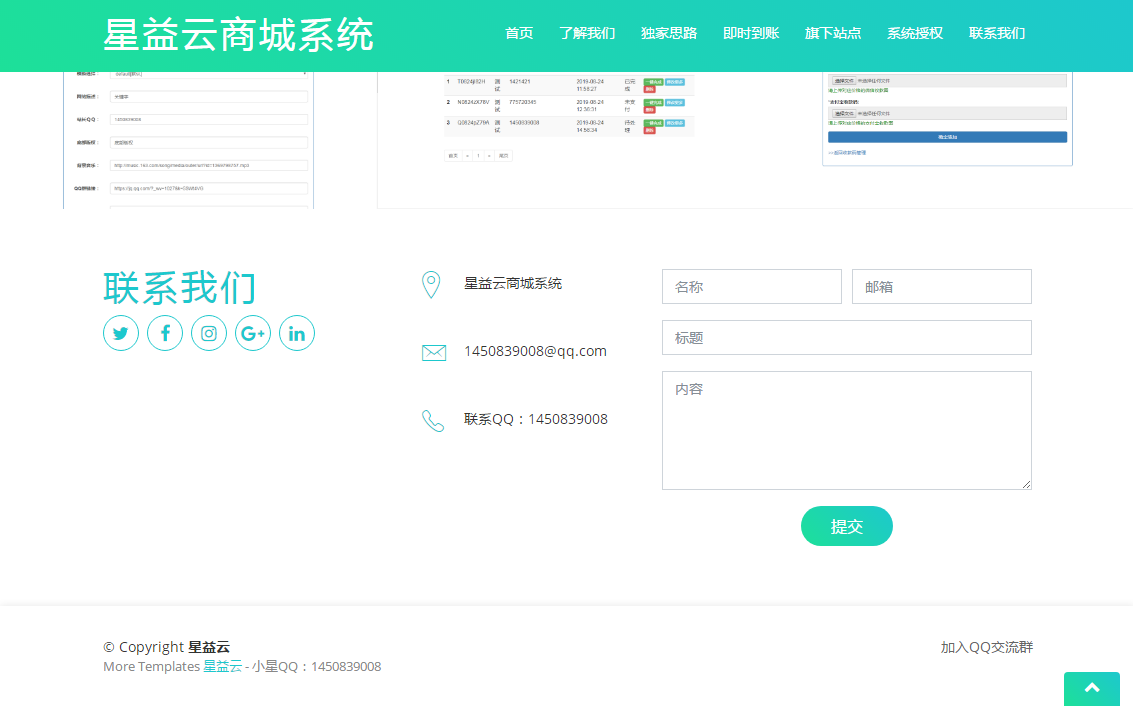Click the phone icon beside 联系QQ
This screenshot has width=1133, height=706.
pyautogui.click(x=433, y=419)
